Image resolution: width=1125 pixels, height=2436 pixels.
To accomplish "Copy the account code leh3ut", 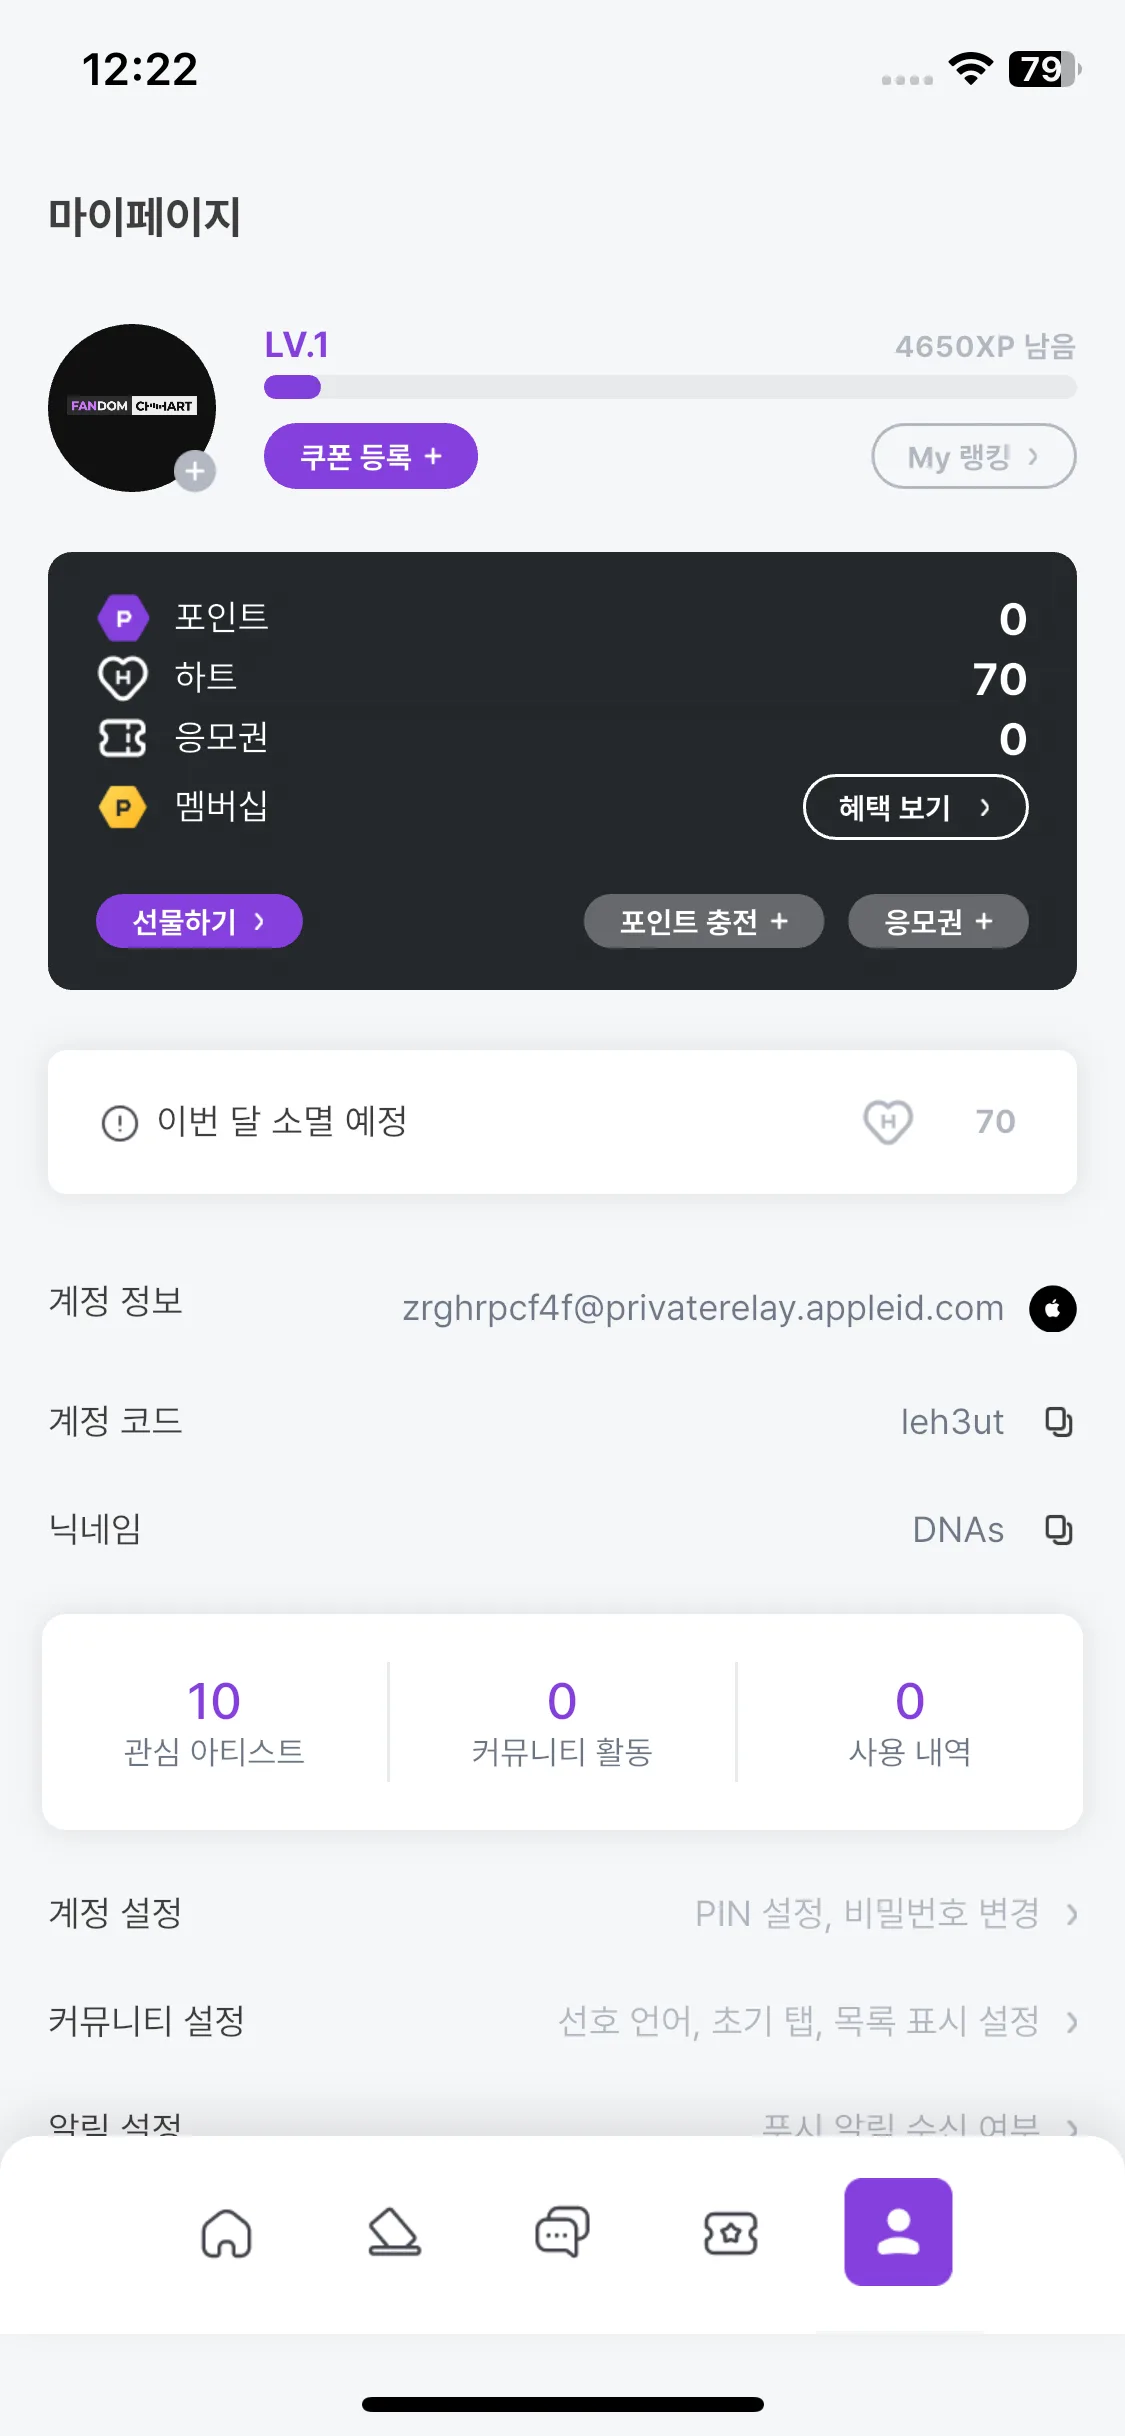I will [x=1058, y=1421].
